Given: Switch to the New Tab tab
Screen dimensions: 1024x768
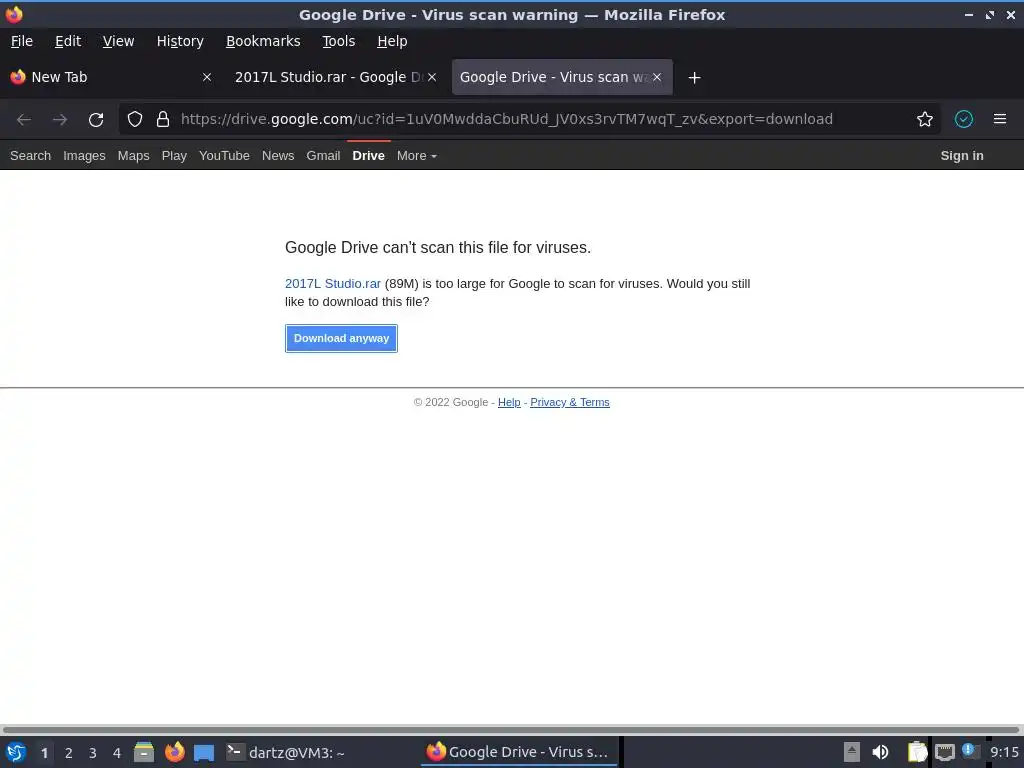Looking at the screenshot, I should coord(111,77).
